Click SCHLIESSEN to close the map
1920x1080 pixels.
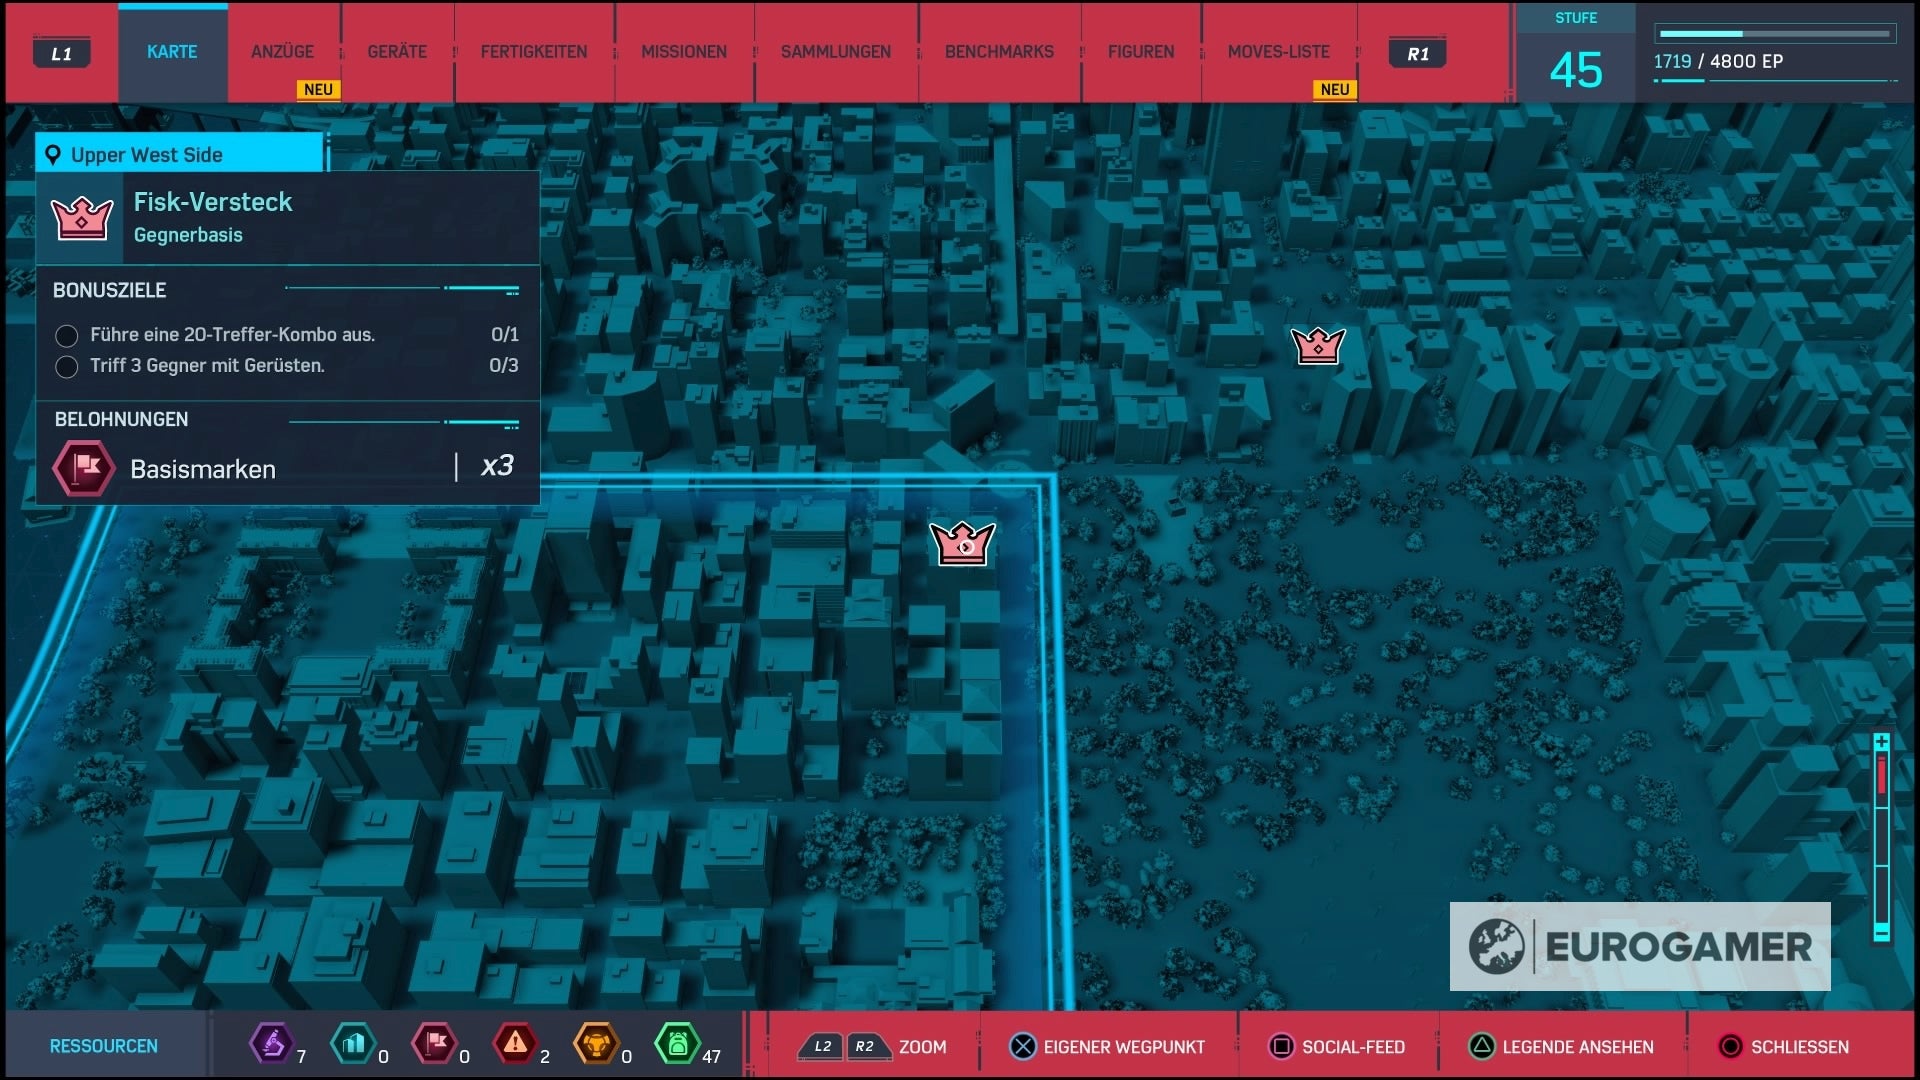[x=1800, y=1047]
